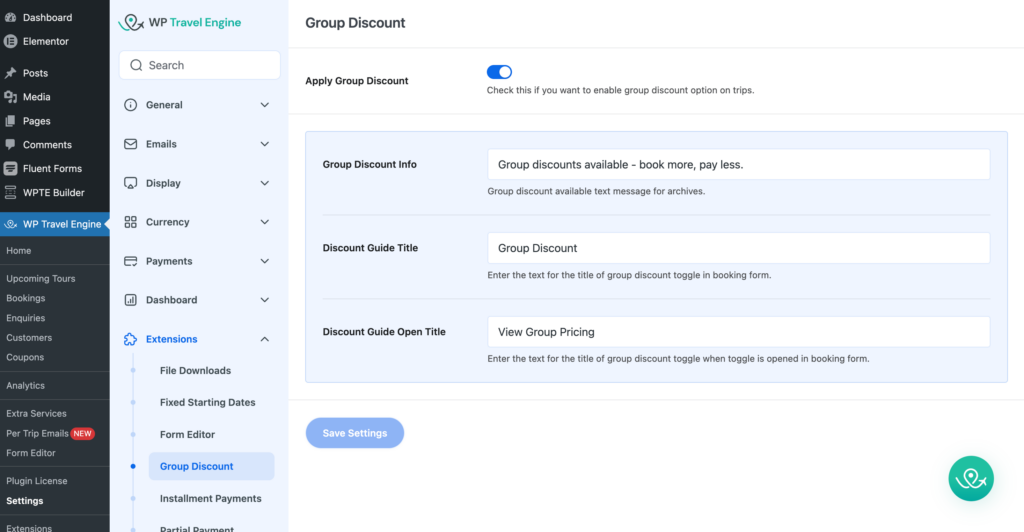The image size is (1024, 532).
Task: Click the Save Settings button
Action: [x=354, y=433]
